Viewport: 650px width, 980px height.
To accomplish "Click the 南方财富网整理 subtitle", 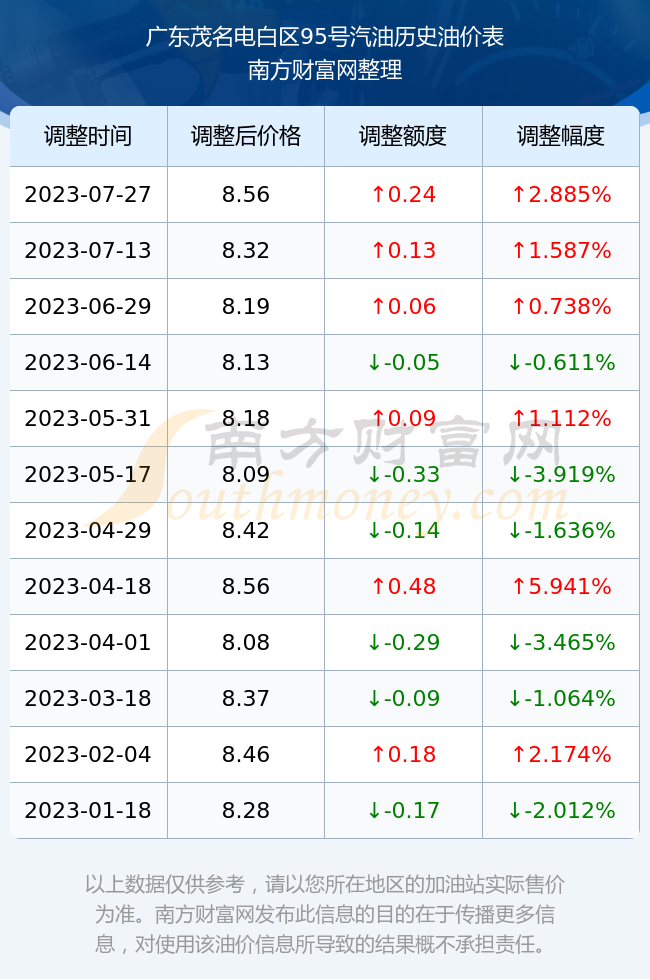I will (x=324, y=69).
